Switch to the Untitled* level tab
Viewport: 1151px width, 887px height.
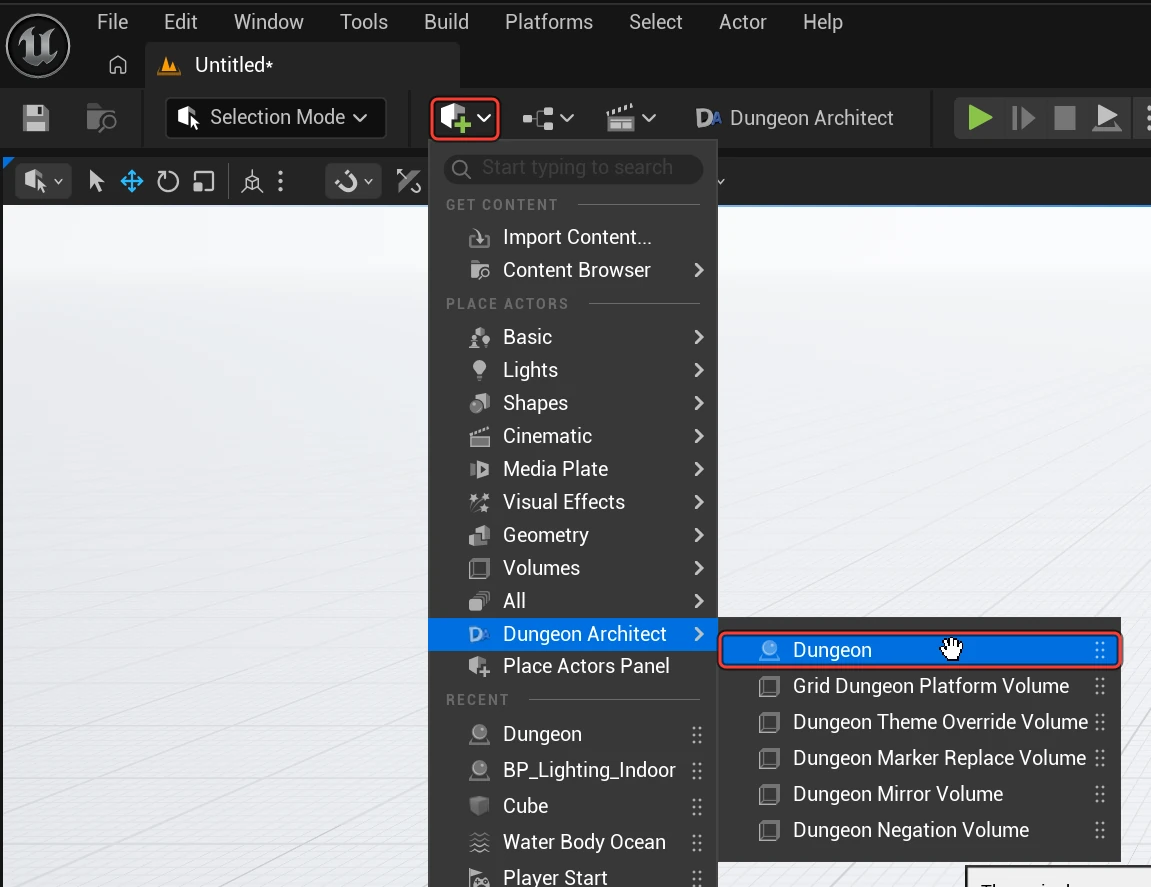point(302,65)
